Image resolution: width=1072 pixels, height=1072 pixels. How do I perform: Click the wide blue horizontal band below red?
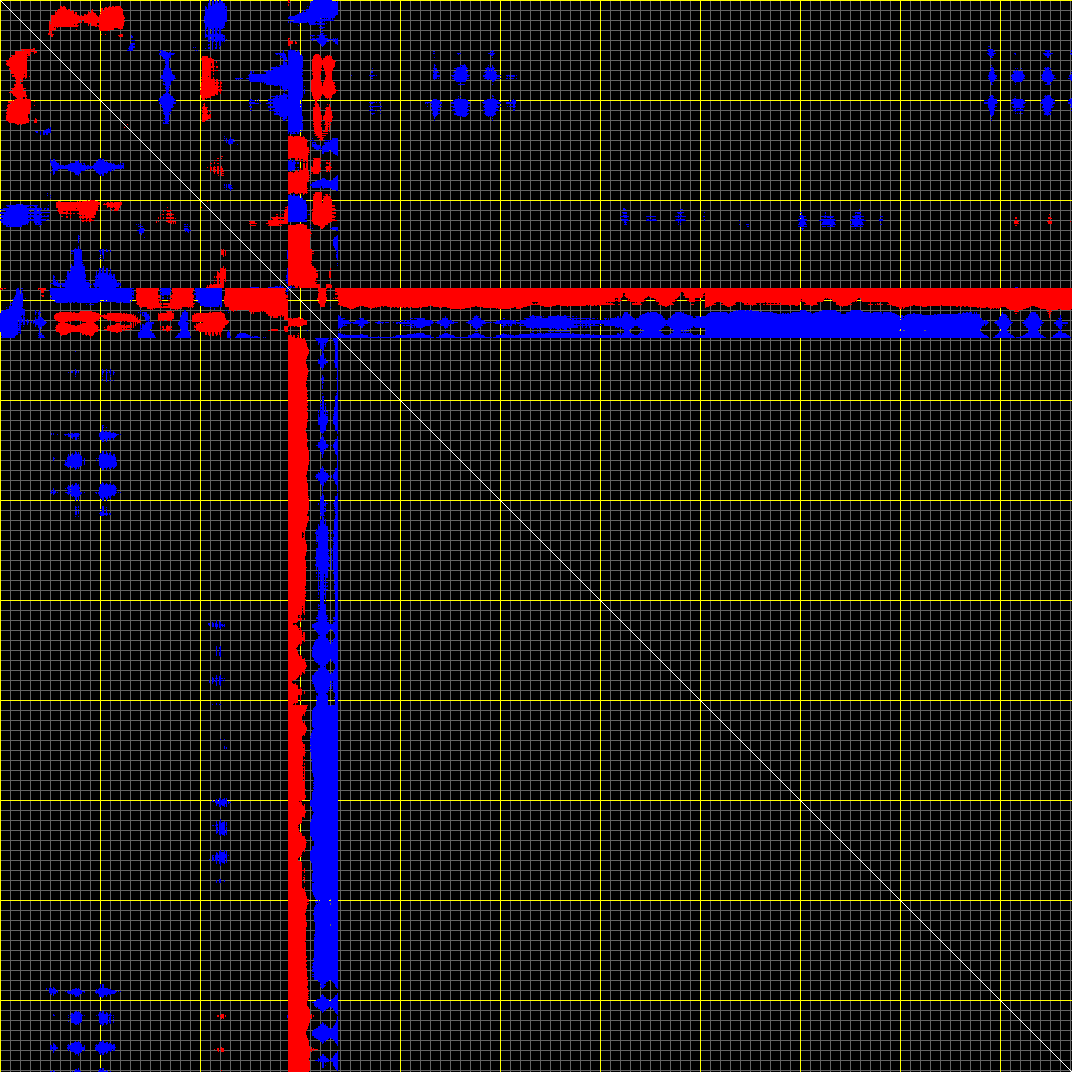704,324
